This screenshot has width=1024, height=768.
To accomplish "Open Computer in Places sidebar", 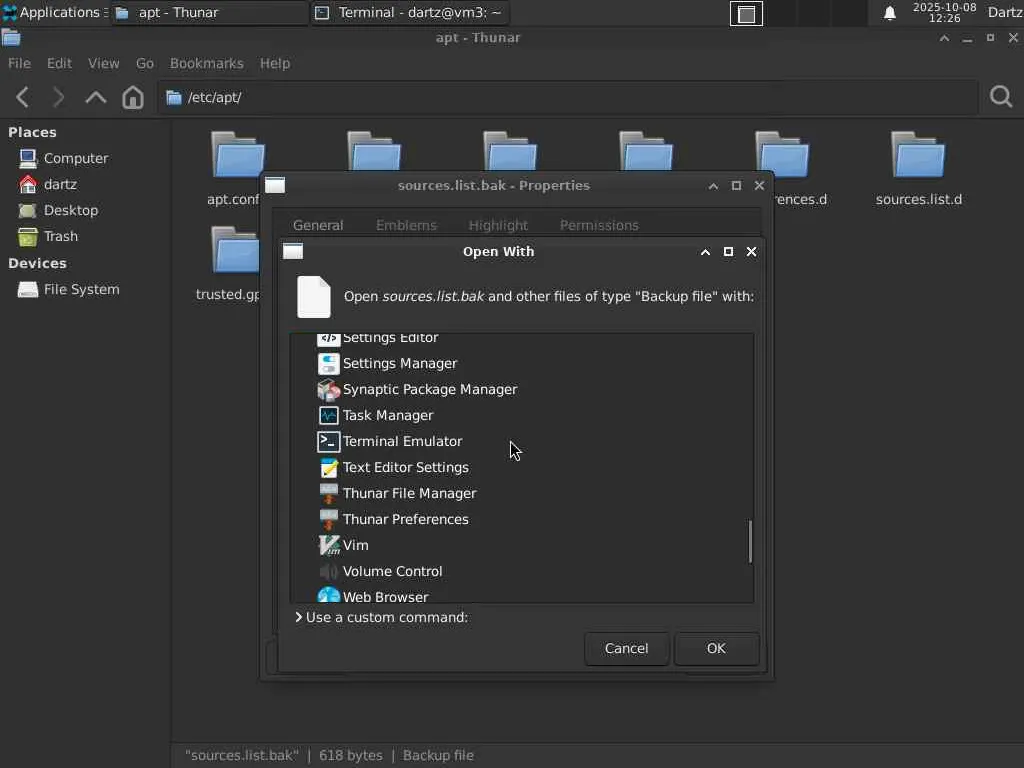I will (63, 159).
